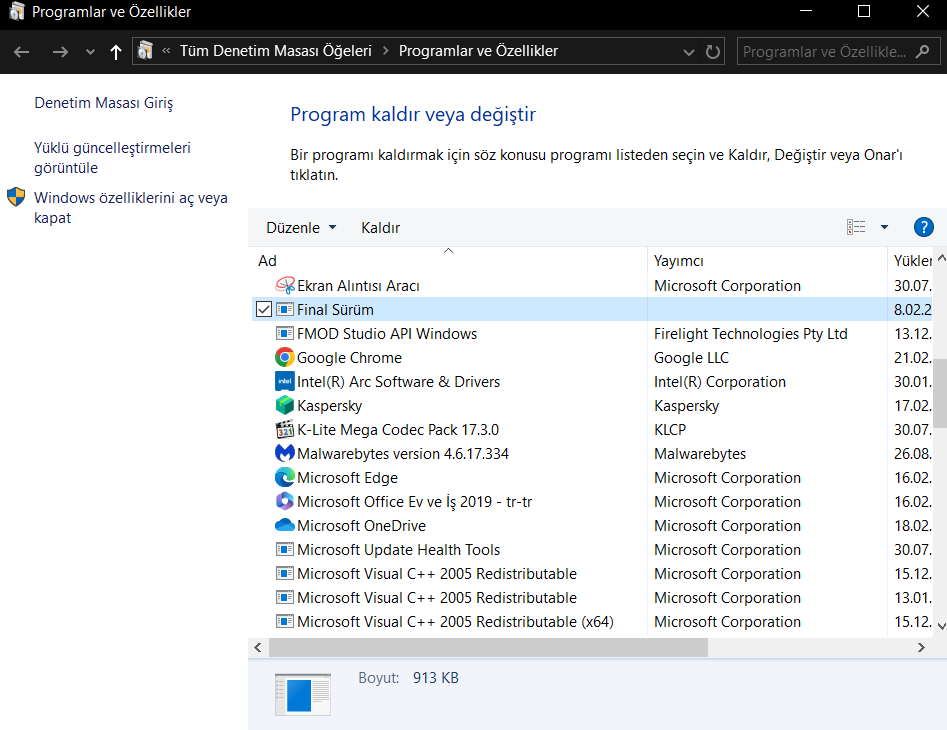Select Kaspersky program name
The image size is (947, 730).
[x=329, y=406]
